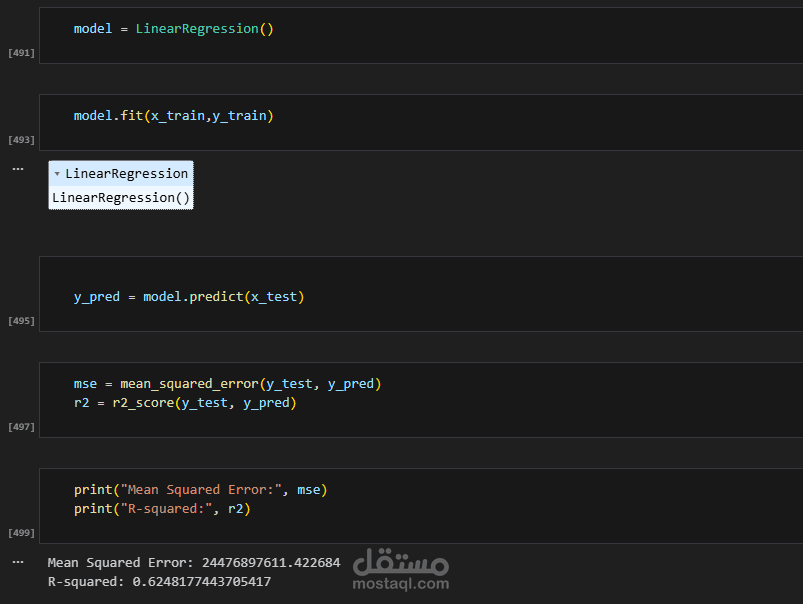Click the print "R-squared:" code line

click(x=162, y=509)
